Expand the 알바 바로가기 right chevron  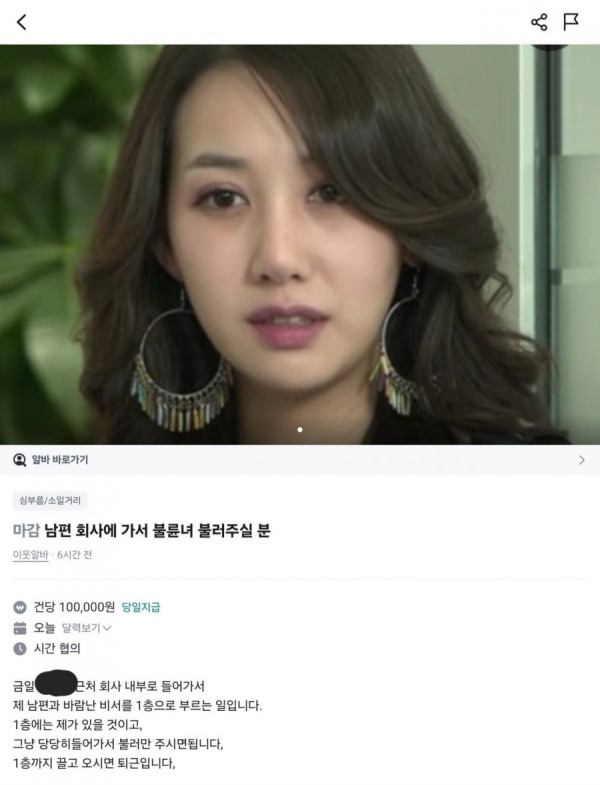tap(581, 460)
